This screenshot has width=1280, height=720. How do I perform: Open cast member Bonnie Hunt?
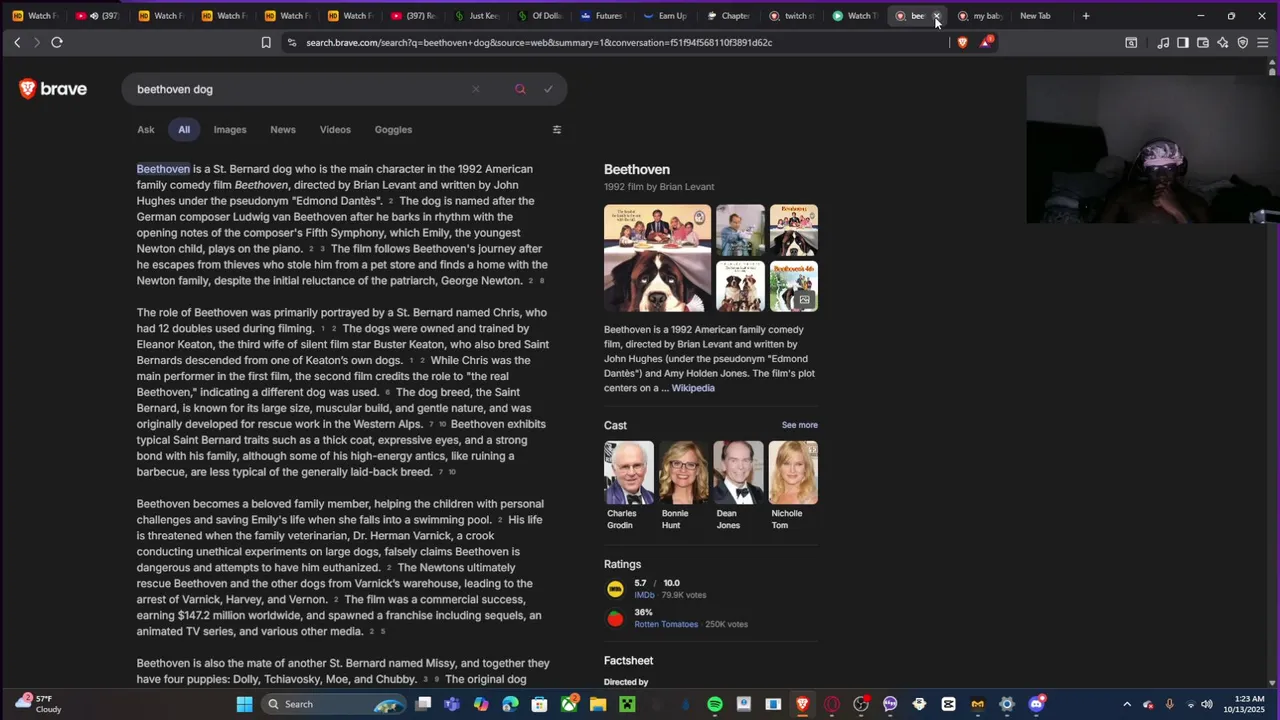tap(683, 486)
